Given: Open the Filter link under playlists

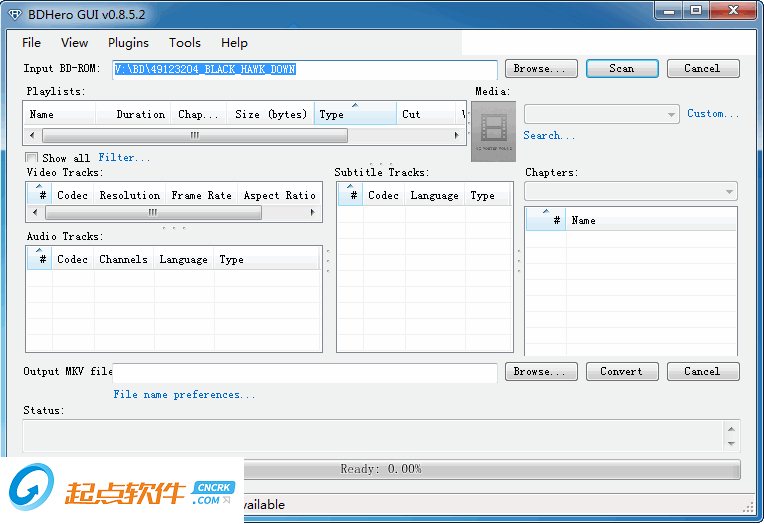Looking at the screenshot, I should point(124,158).
